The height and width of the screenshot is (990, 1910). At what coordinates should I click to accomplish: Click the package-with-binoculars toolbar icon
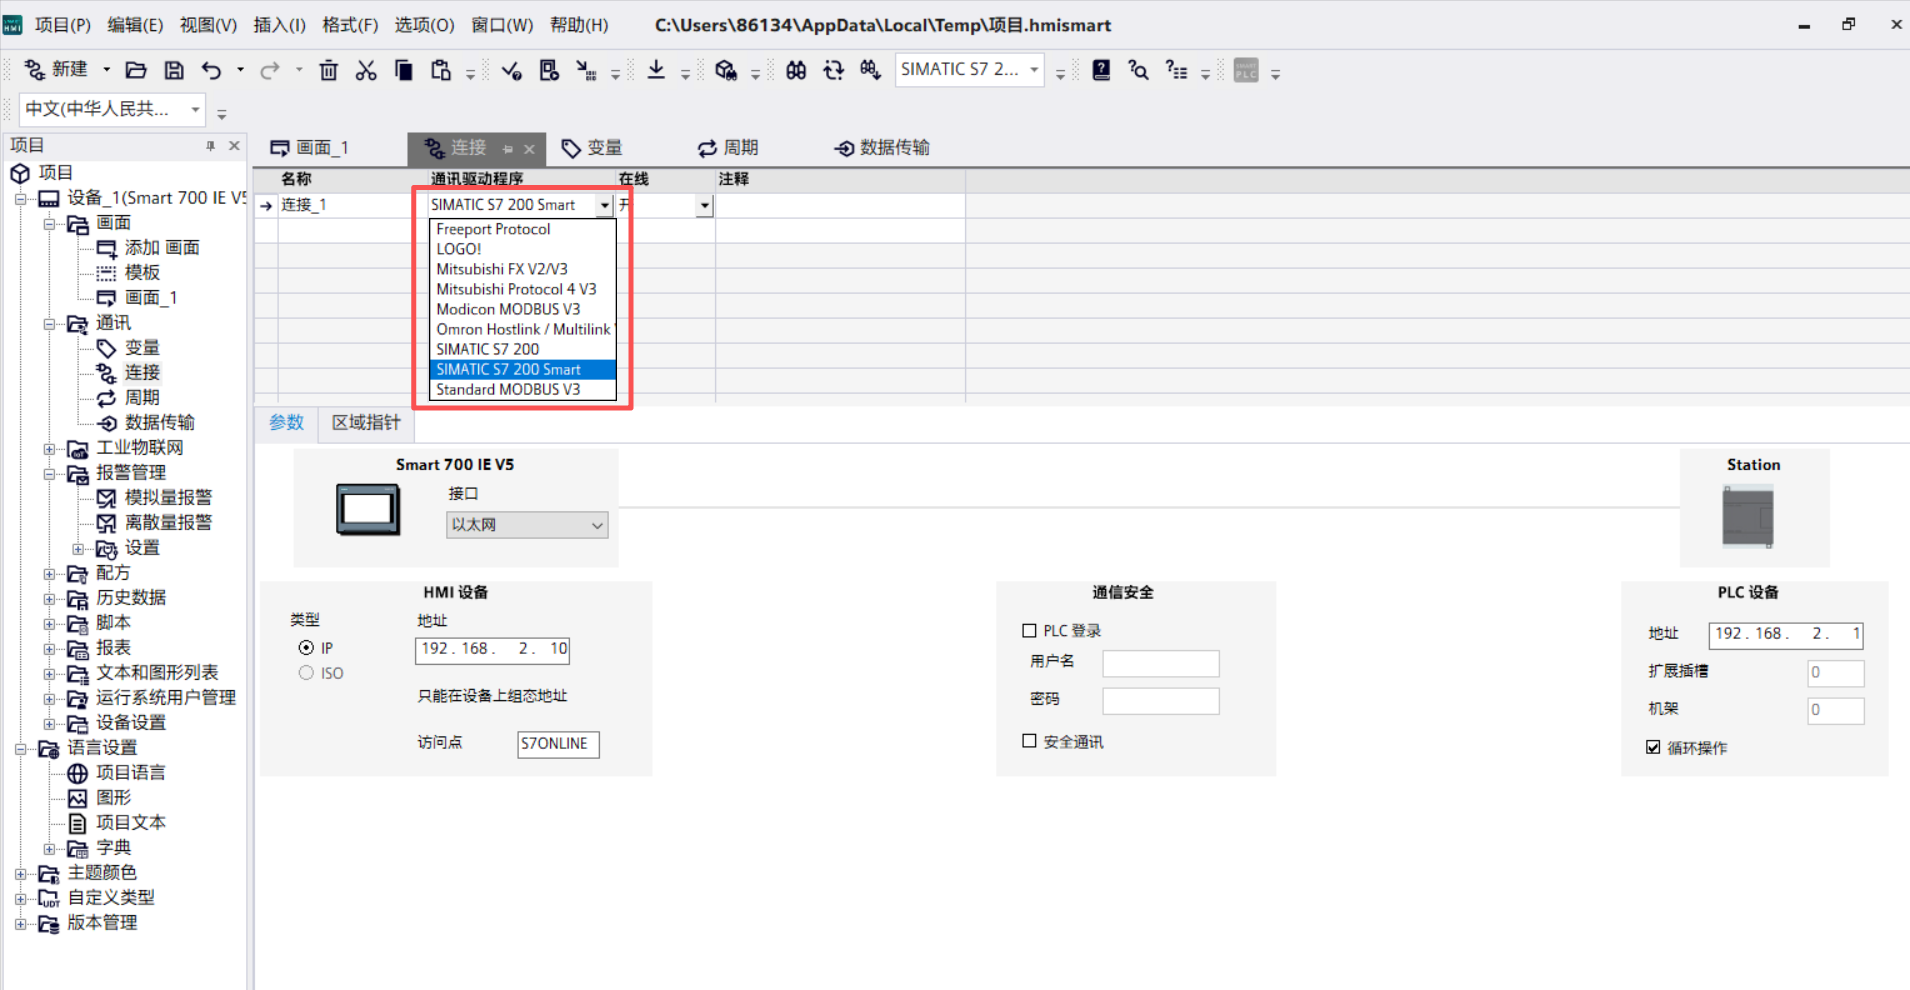(726, 70)
